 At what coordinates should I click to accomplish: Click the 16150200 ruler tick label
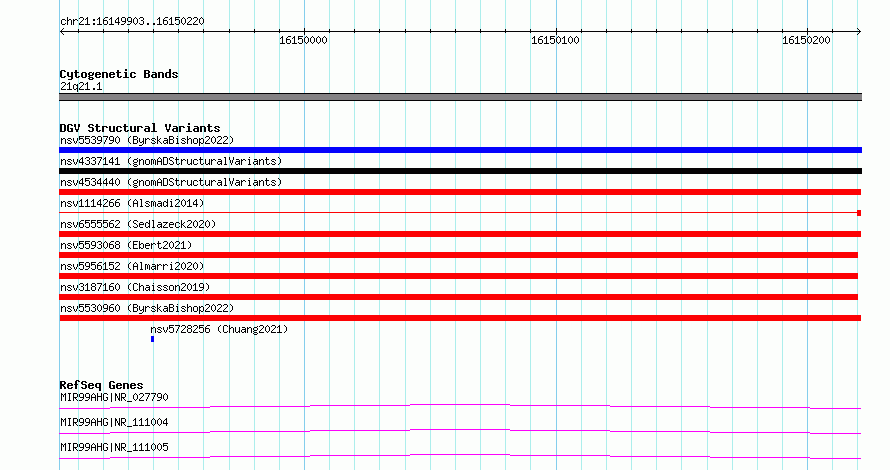[806, 40]
